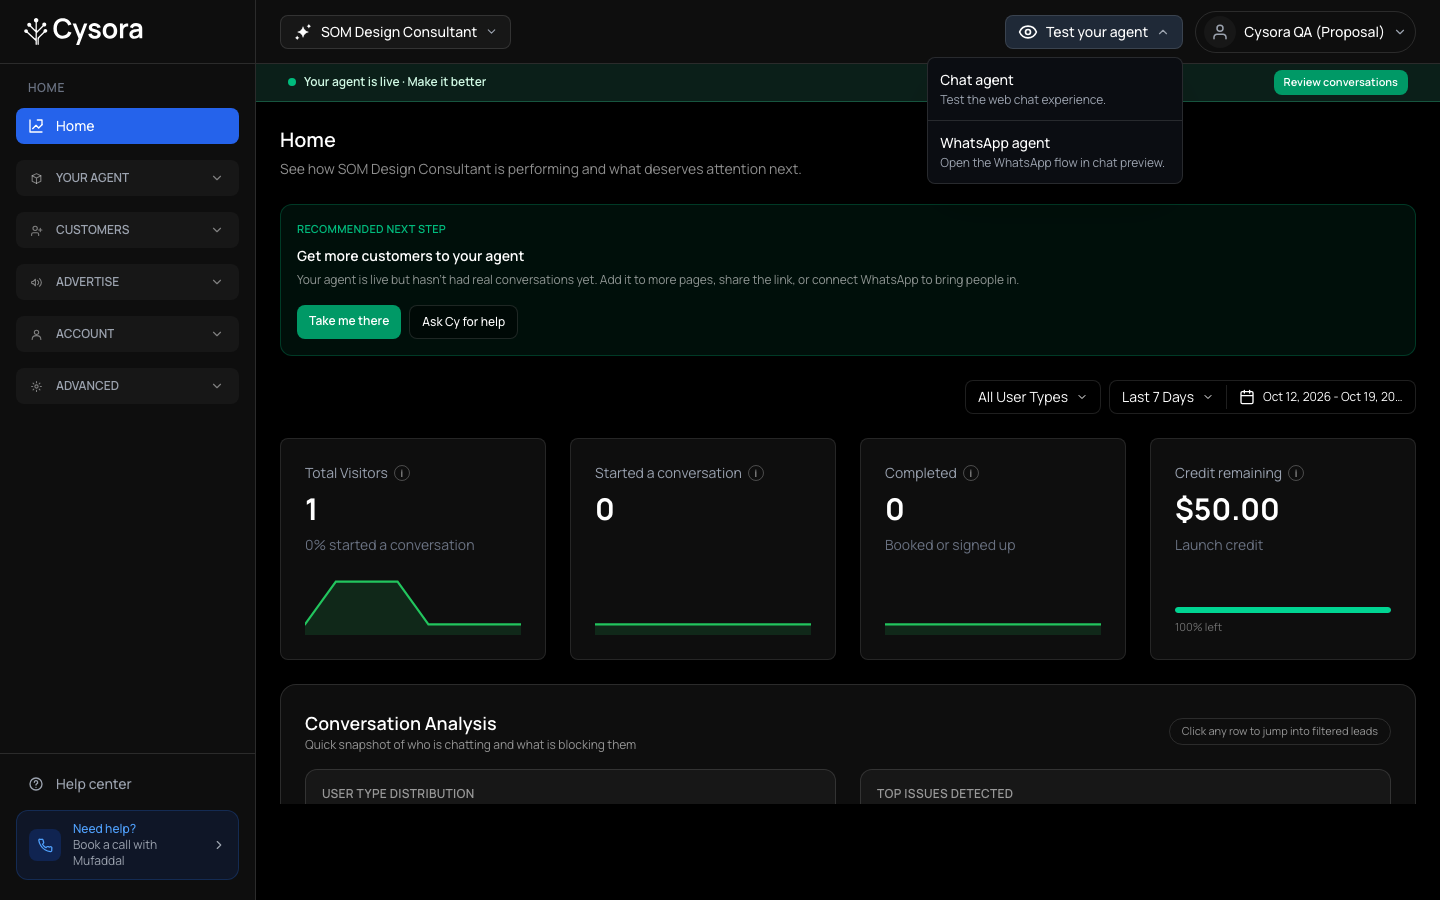The image size is (1440, 900).
Task: Expand the ADVANCED sidebar section
Action: [x=127, y=386]
